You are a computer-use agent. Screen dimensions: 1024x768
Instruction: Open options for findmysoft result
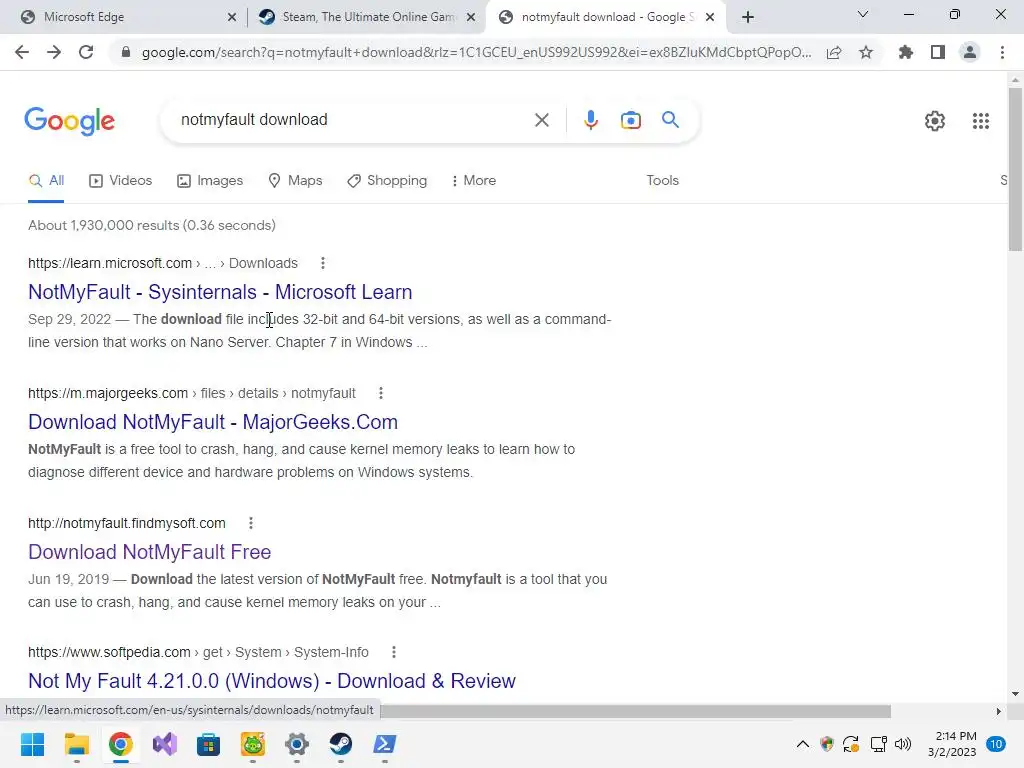click(251, 523)
